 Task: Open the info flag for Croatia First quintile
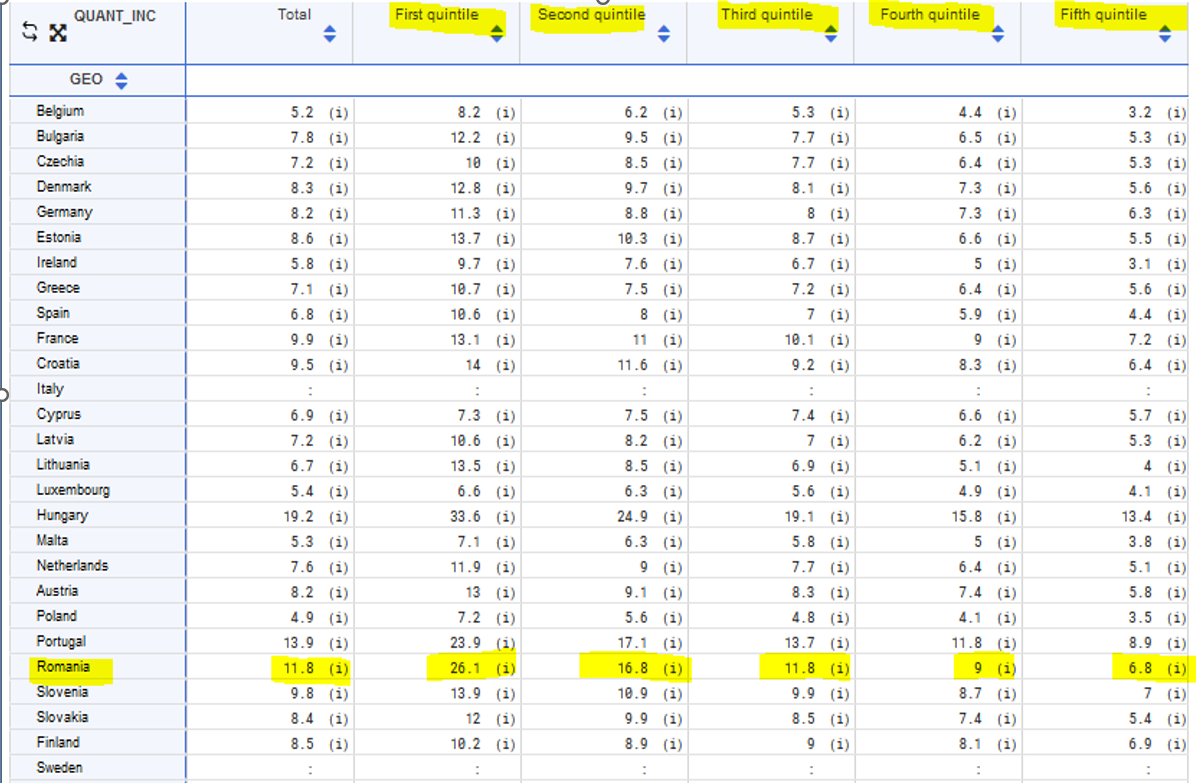[506, 365]
